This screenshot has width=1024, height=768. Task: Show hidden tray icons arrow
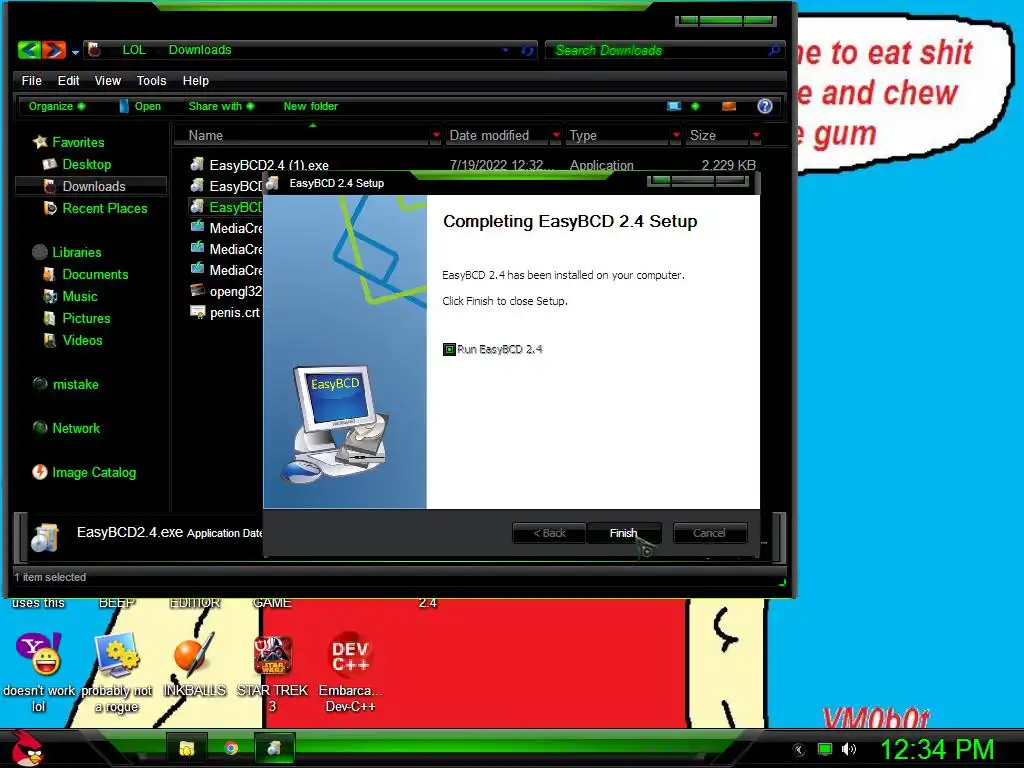(799, 750)
